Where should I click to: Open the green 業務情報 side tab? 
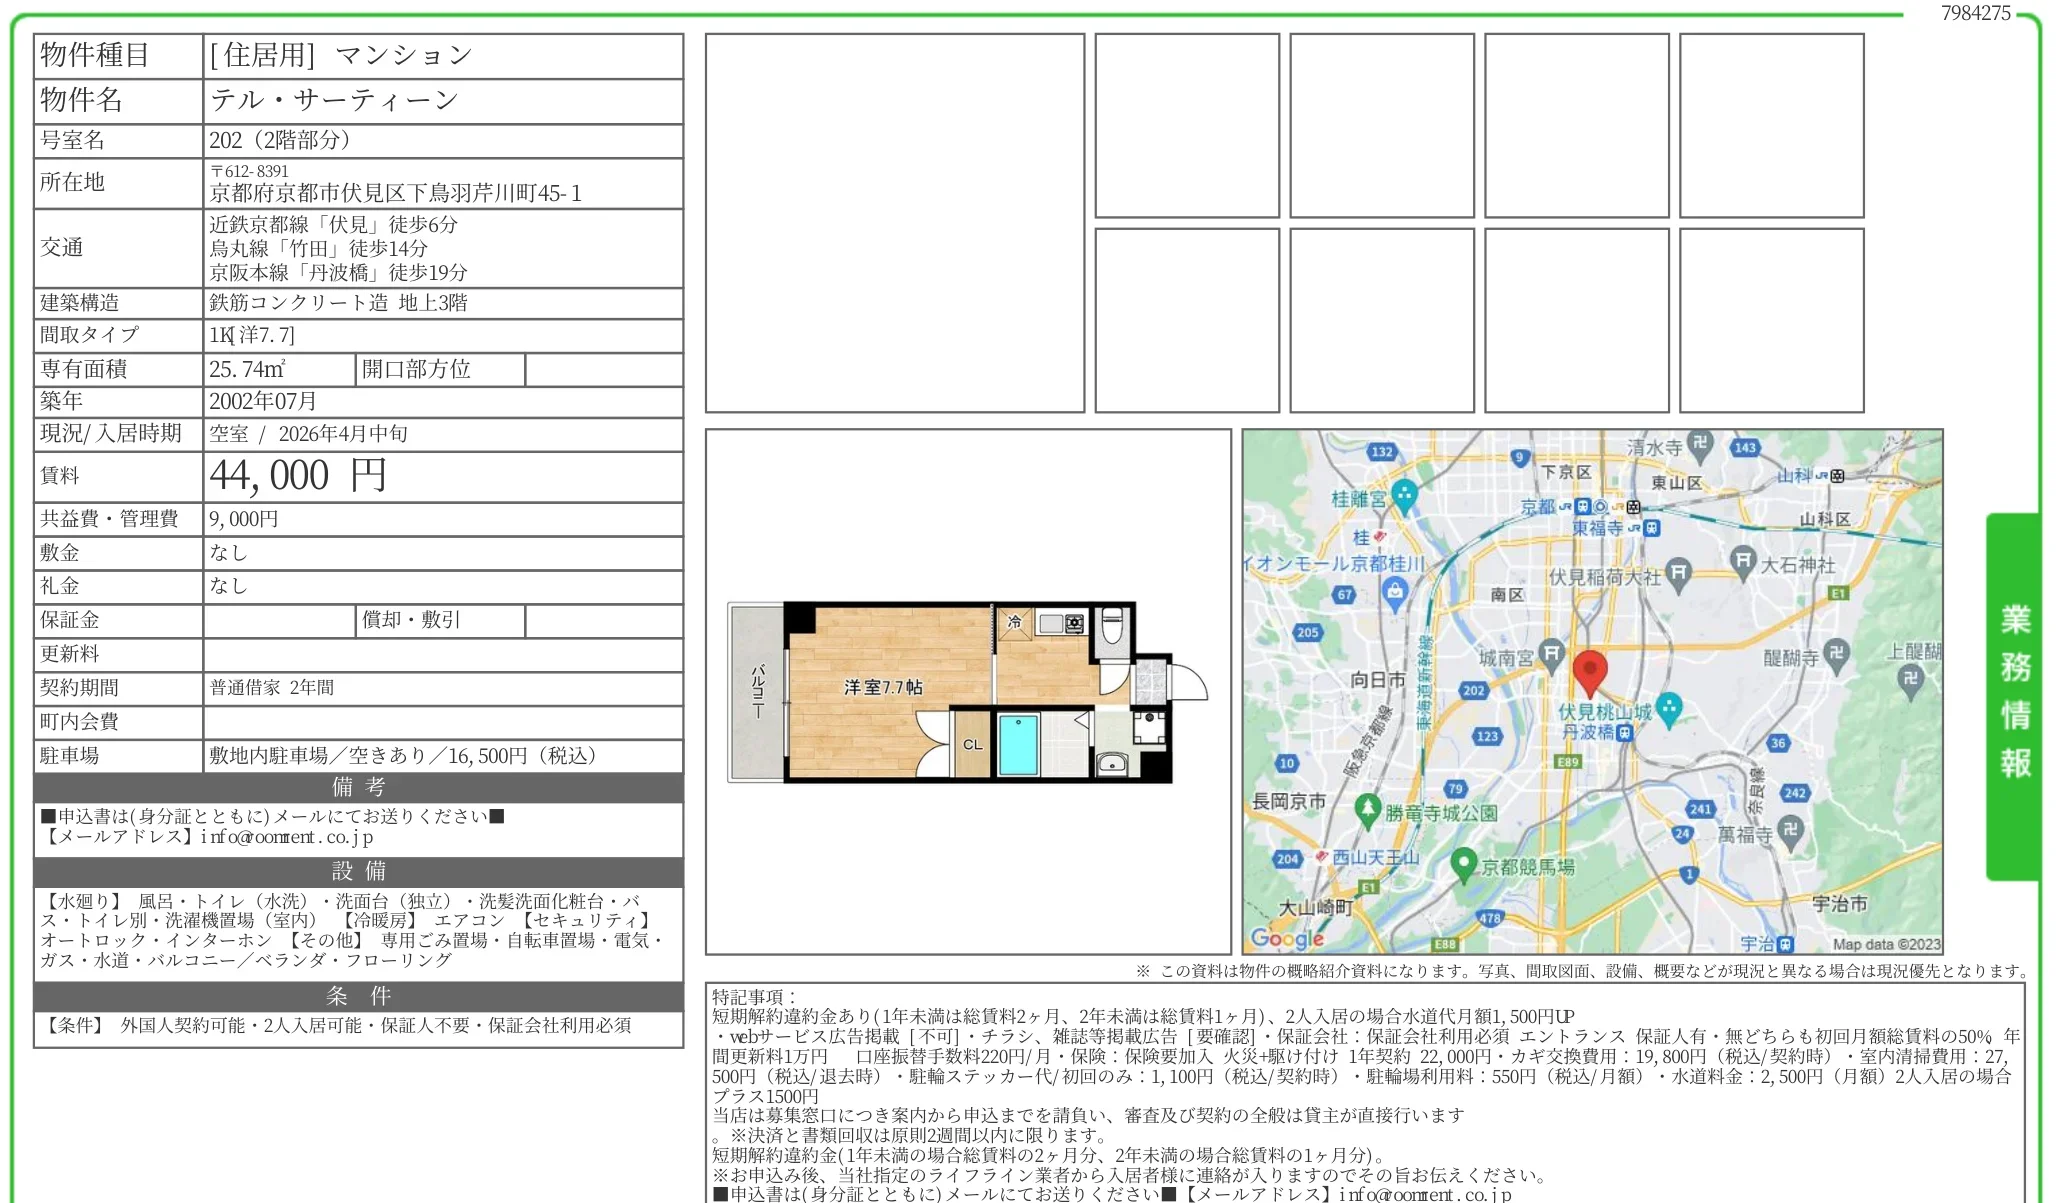coord(2014,695)
